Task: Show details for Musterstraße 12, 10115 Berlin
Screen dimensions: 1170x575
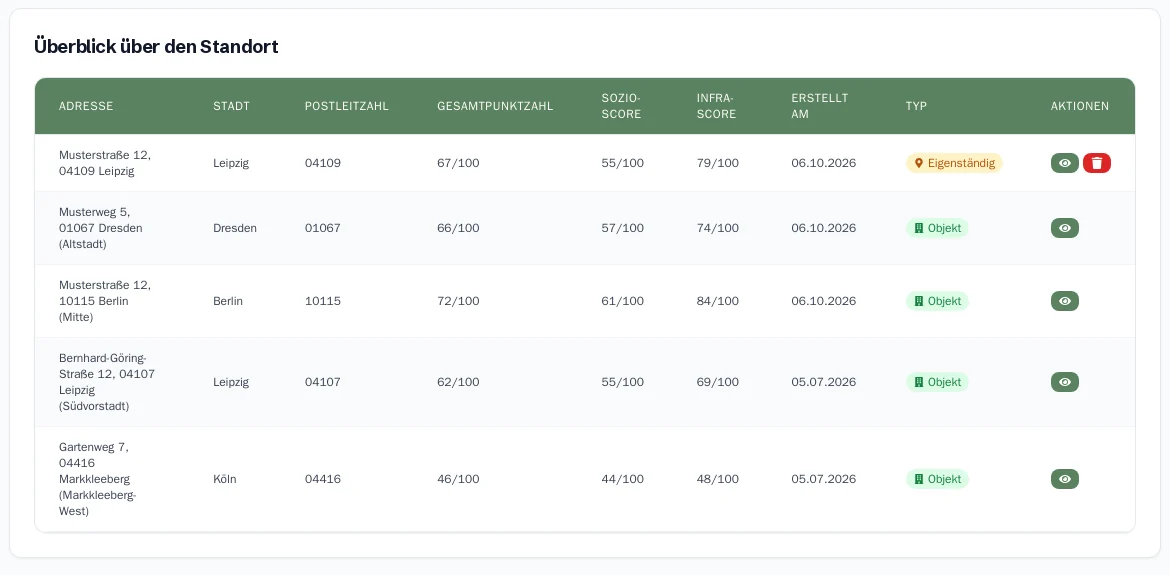Action: [1065, 301]
